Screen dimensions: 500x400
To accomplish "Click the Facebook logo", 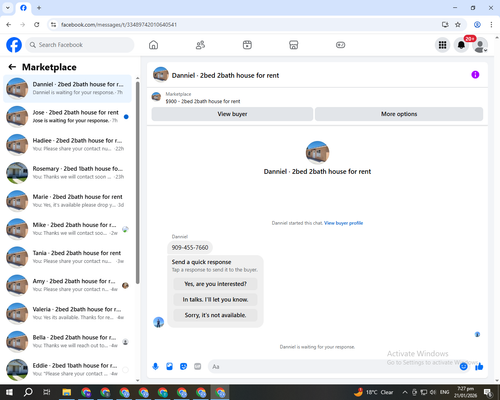I will [14, 45].
